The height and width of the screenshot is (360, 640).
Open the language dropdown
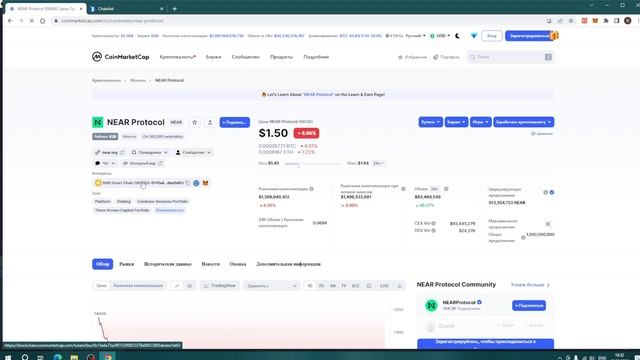point(416,36)
